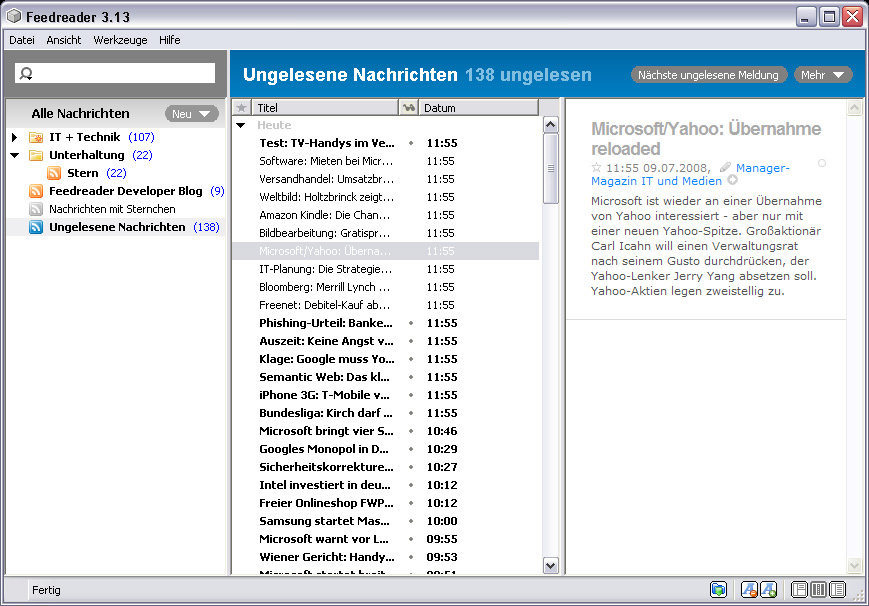Open the message 'IT-Planung: Die Strategie…'
Viewport: 869px width, 606px height.
(x=385, y=269)
